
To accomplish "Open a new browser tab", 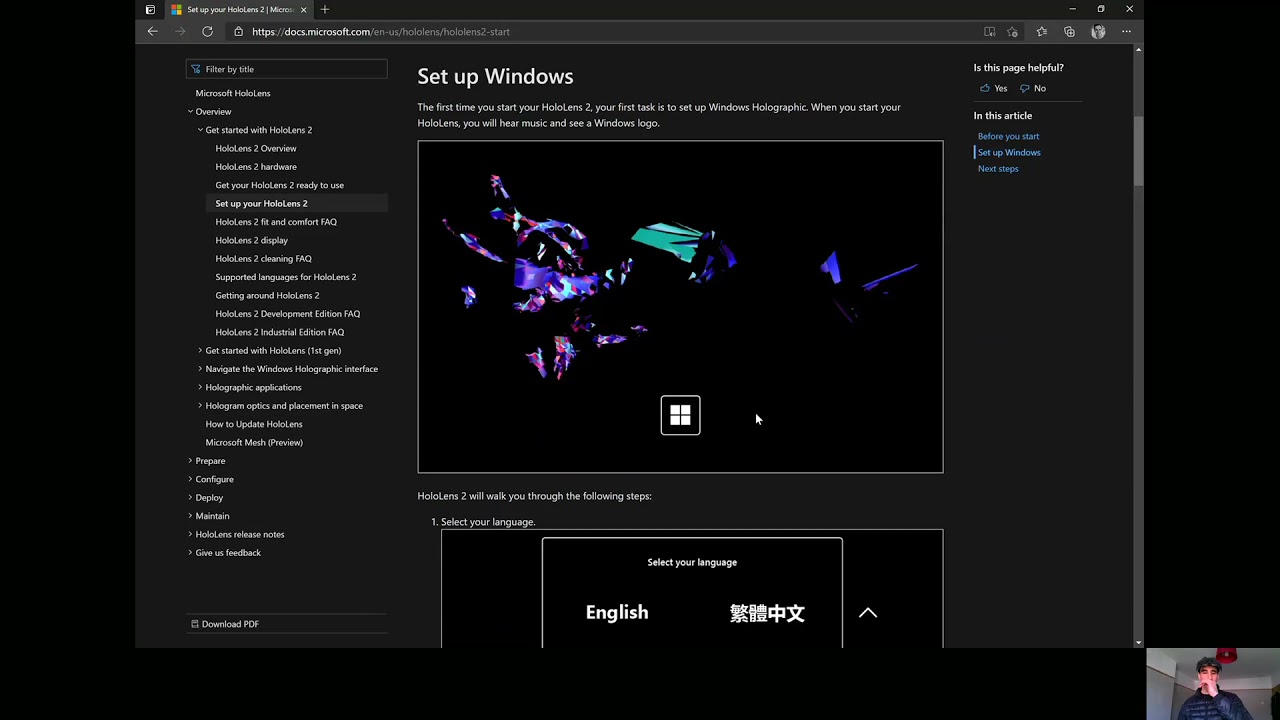I will point(325,9).
